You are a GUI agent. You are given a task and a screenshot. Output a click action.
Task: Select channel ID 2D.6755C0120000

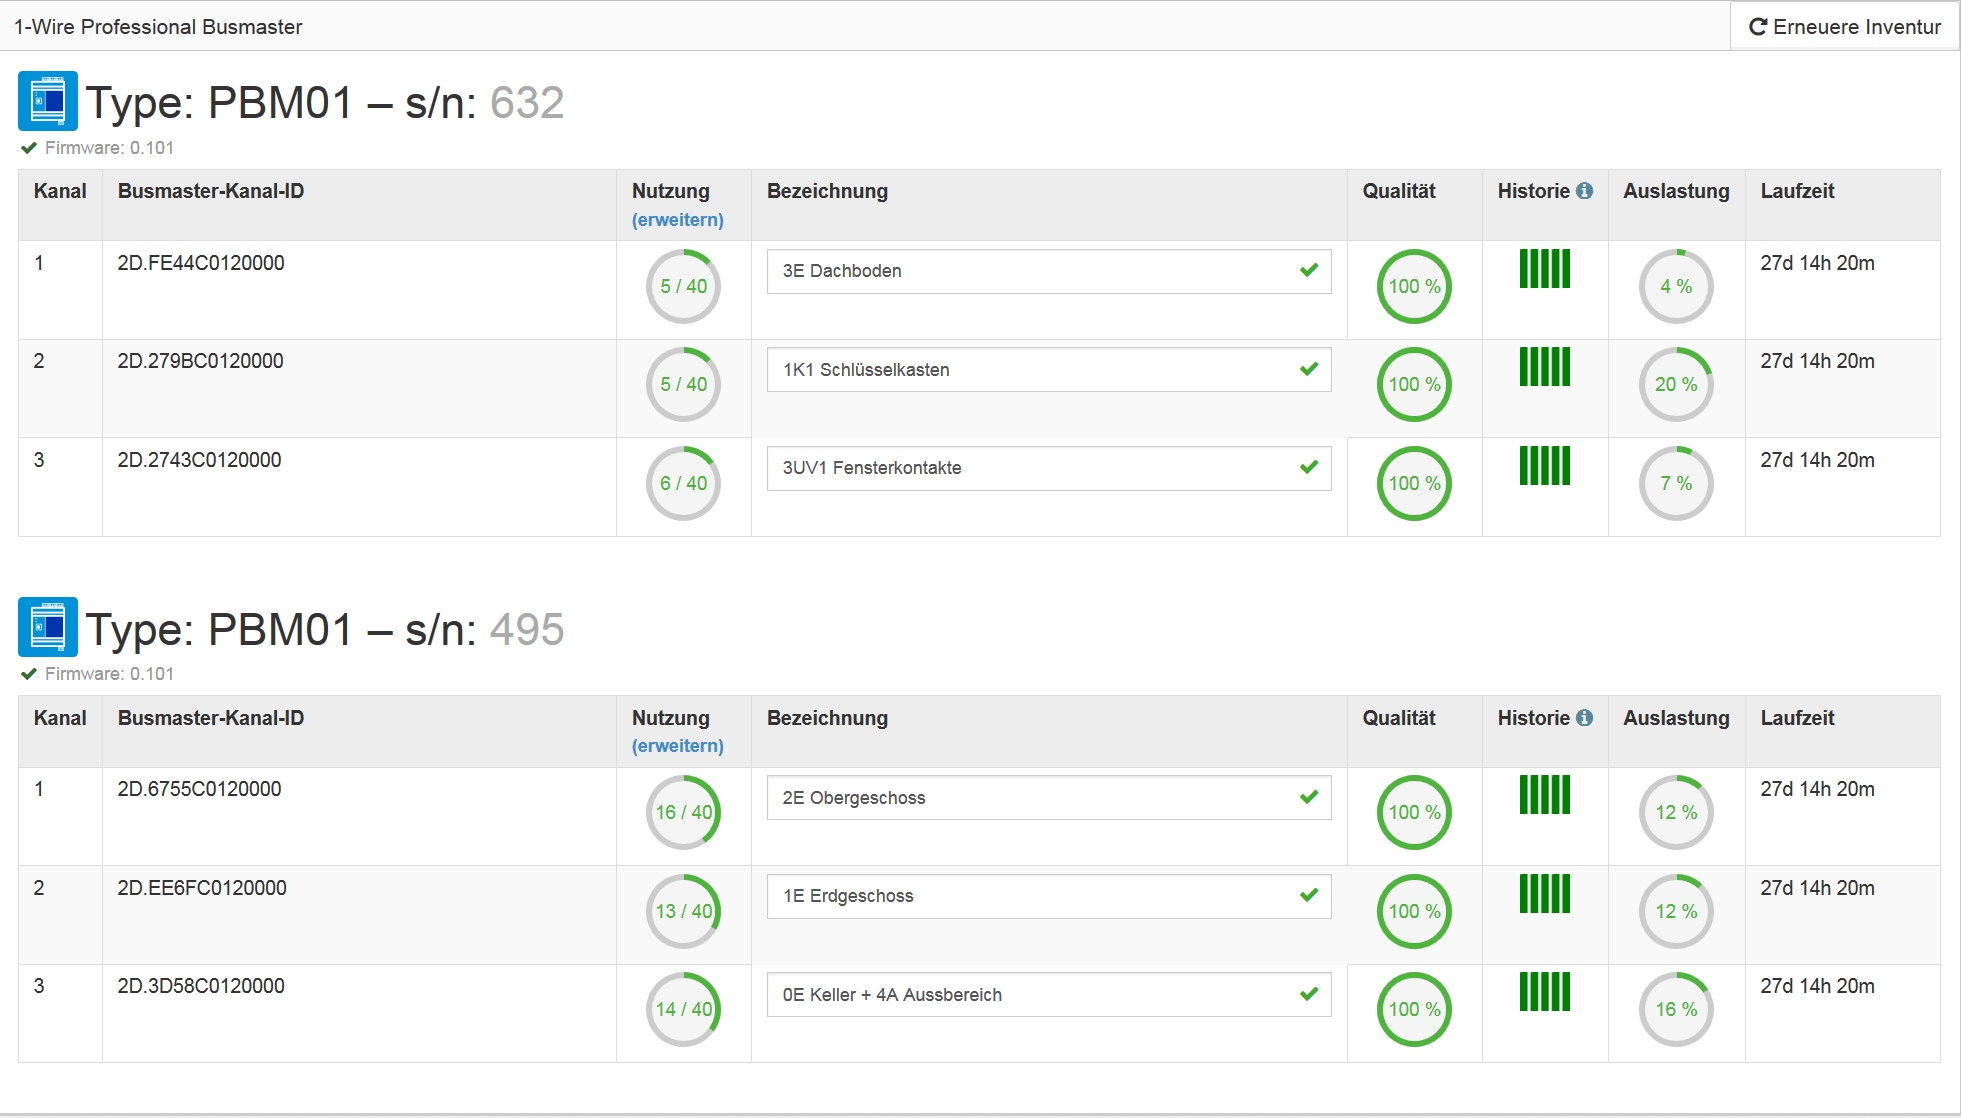coord(199,789)
